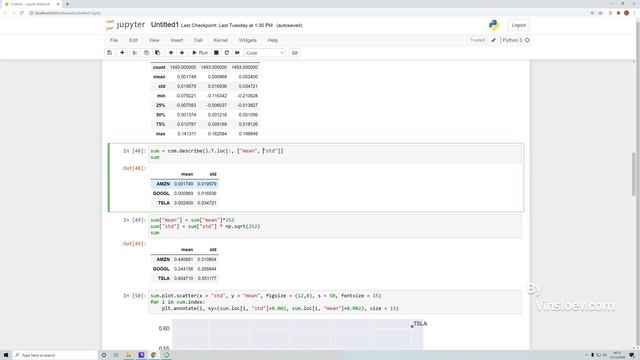Click the Jupyter logo
This screenshot has height=360, width=640.
[x=125, y=25]
